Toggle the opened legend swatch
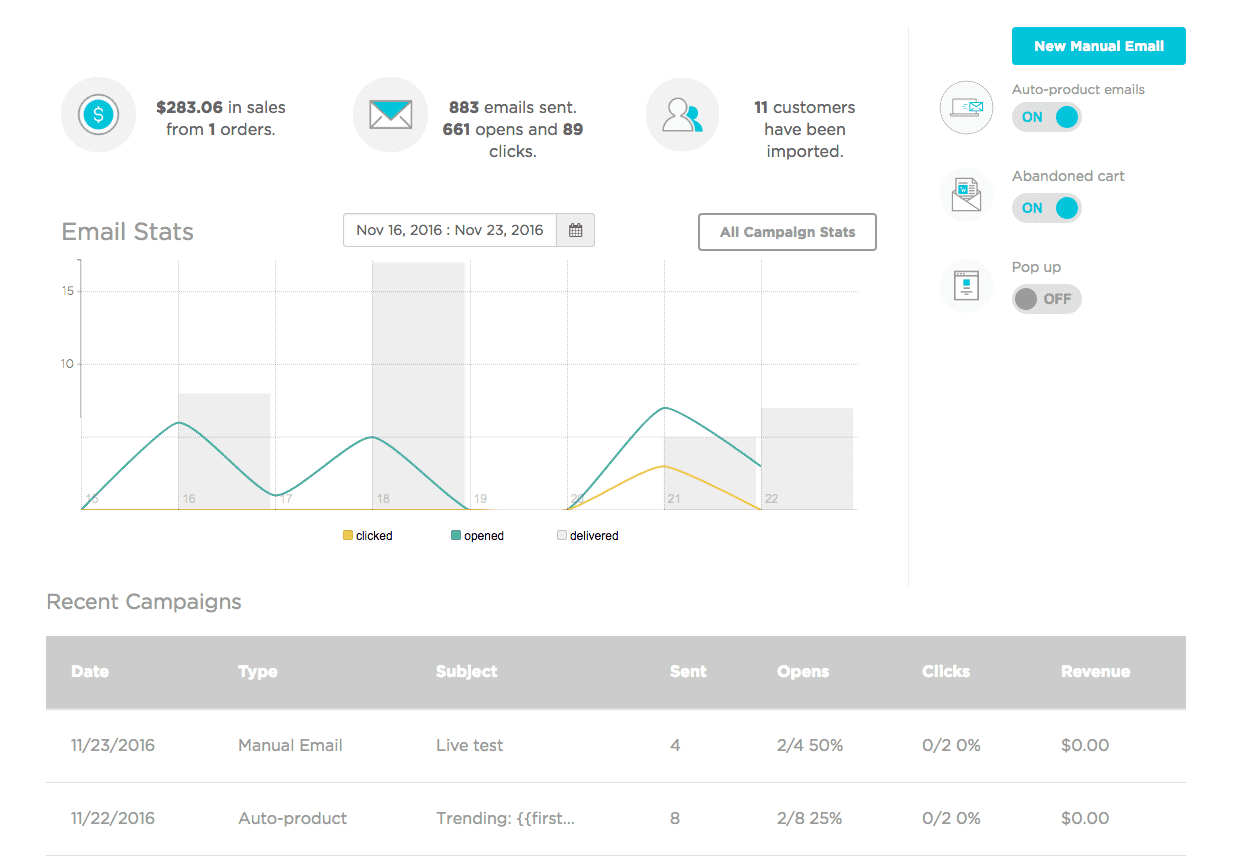1234x868 pixels. [456, 536]
